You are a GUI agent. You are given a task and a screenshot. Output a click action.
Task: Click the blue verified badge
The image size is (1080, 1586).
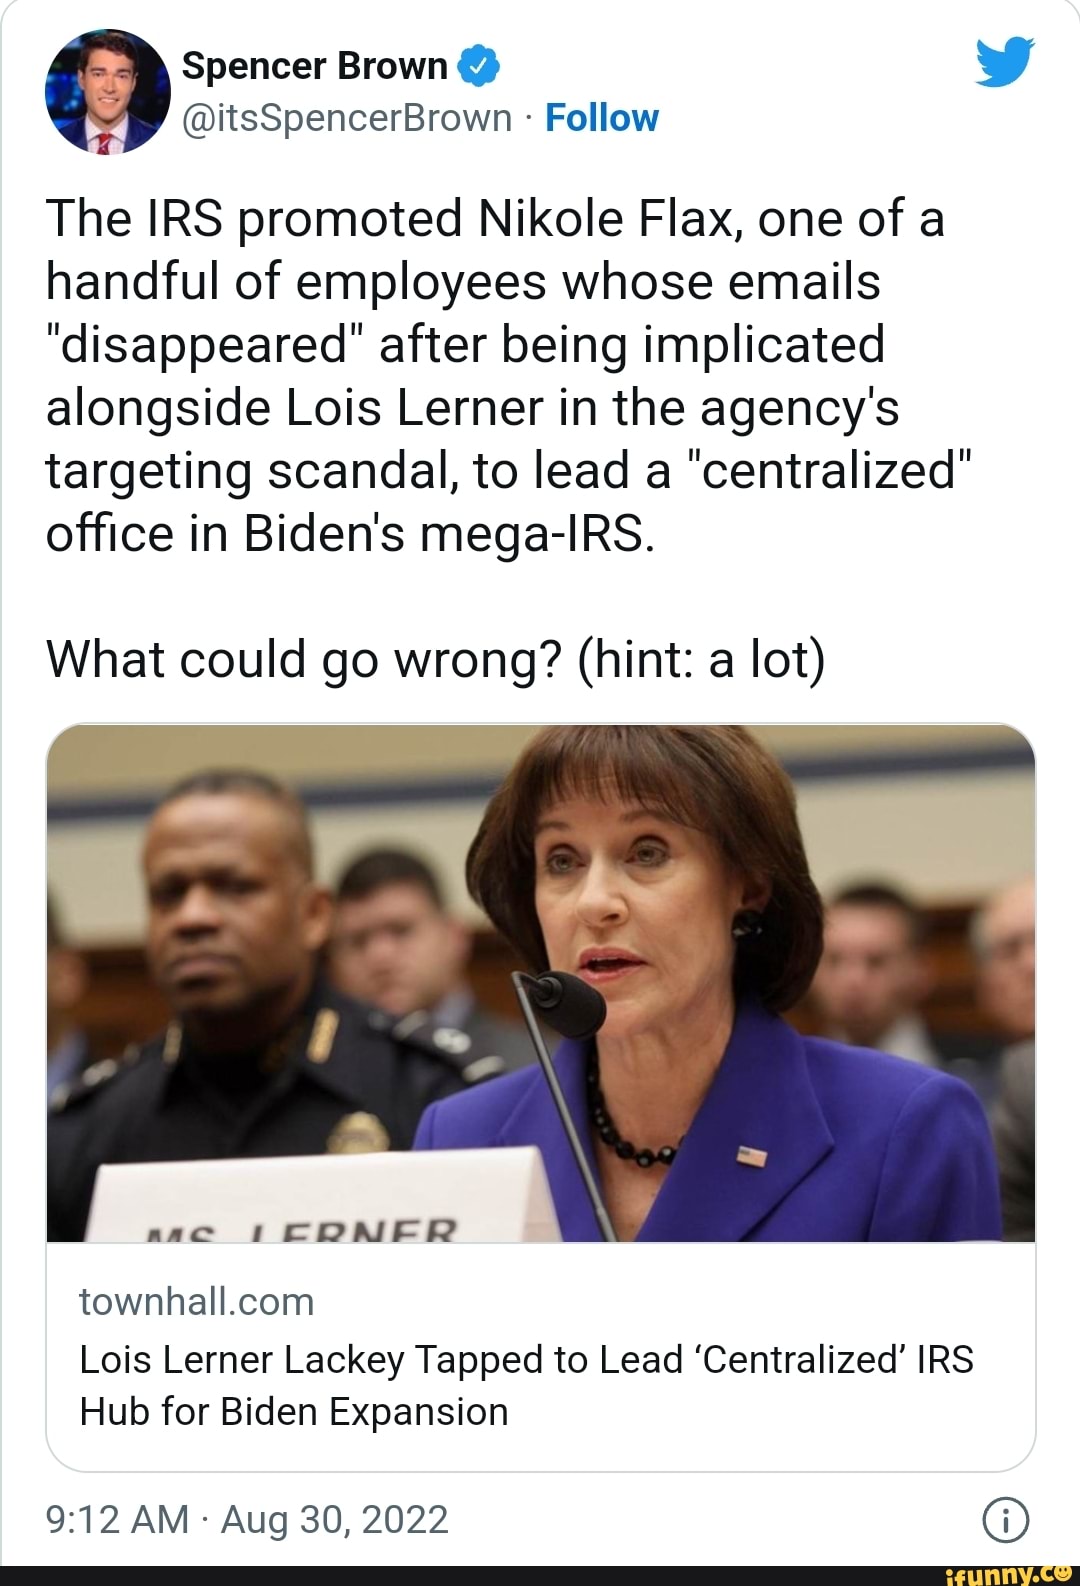[x=478, y=66]
